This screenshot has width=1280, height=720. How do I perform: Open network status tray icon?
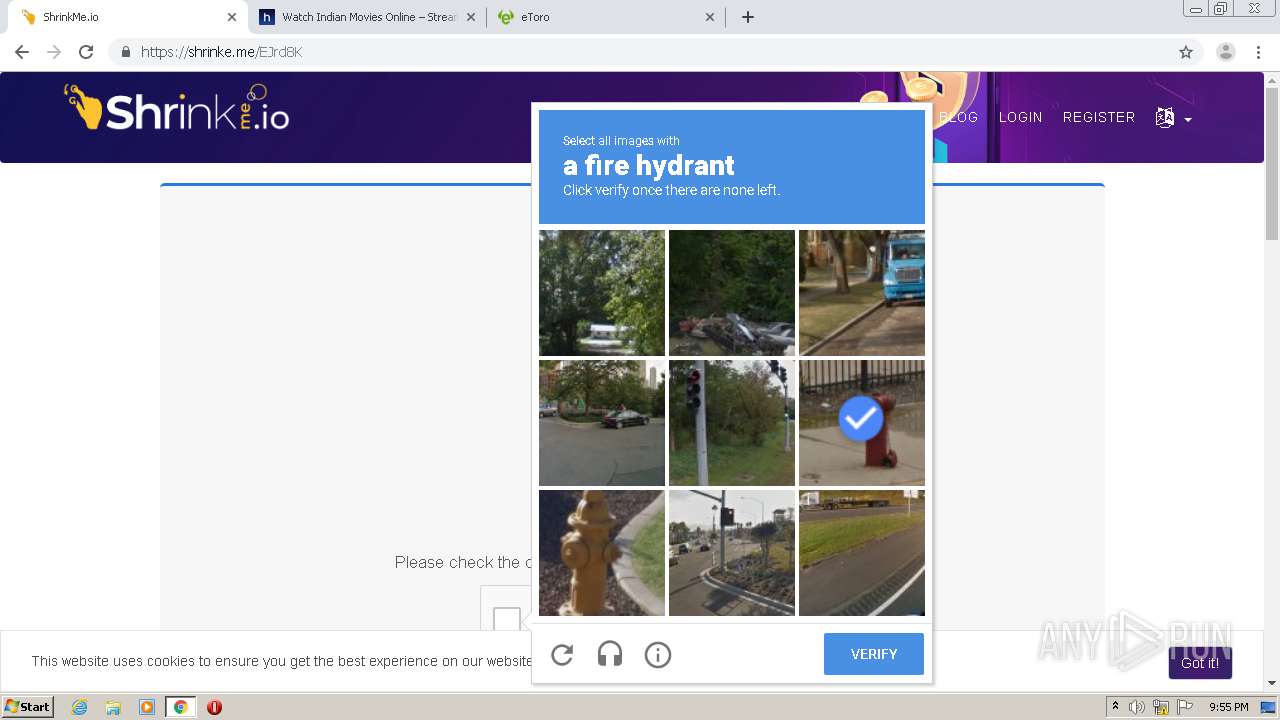point(1161,707)
